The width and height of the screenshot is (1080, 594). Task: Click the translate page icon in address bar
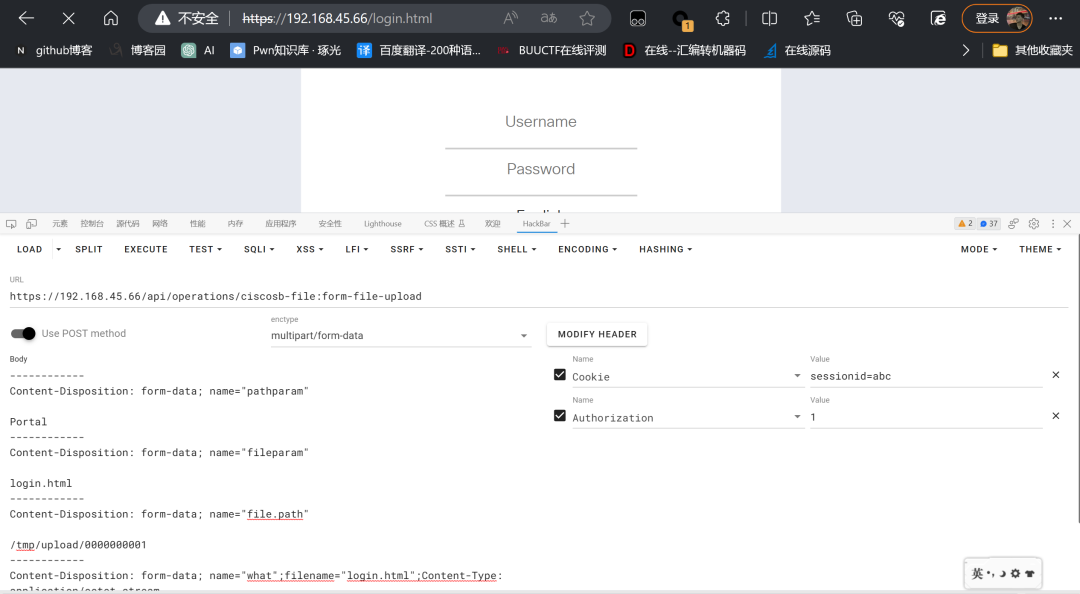point(549,19)
